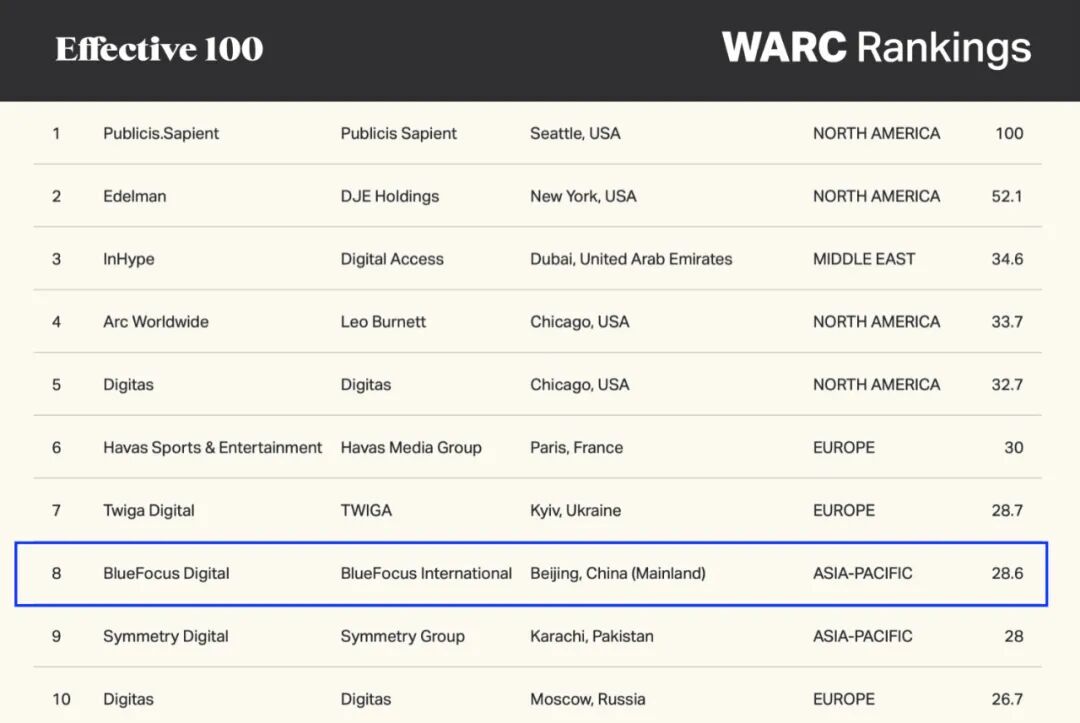Click location Beijing, China (Mainland)

[618, 574]
